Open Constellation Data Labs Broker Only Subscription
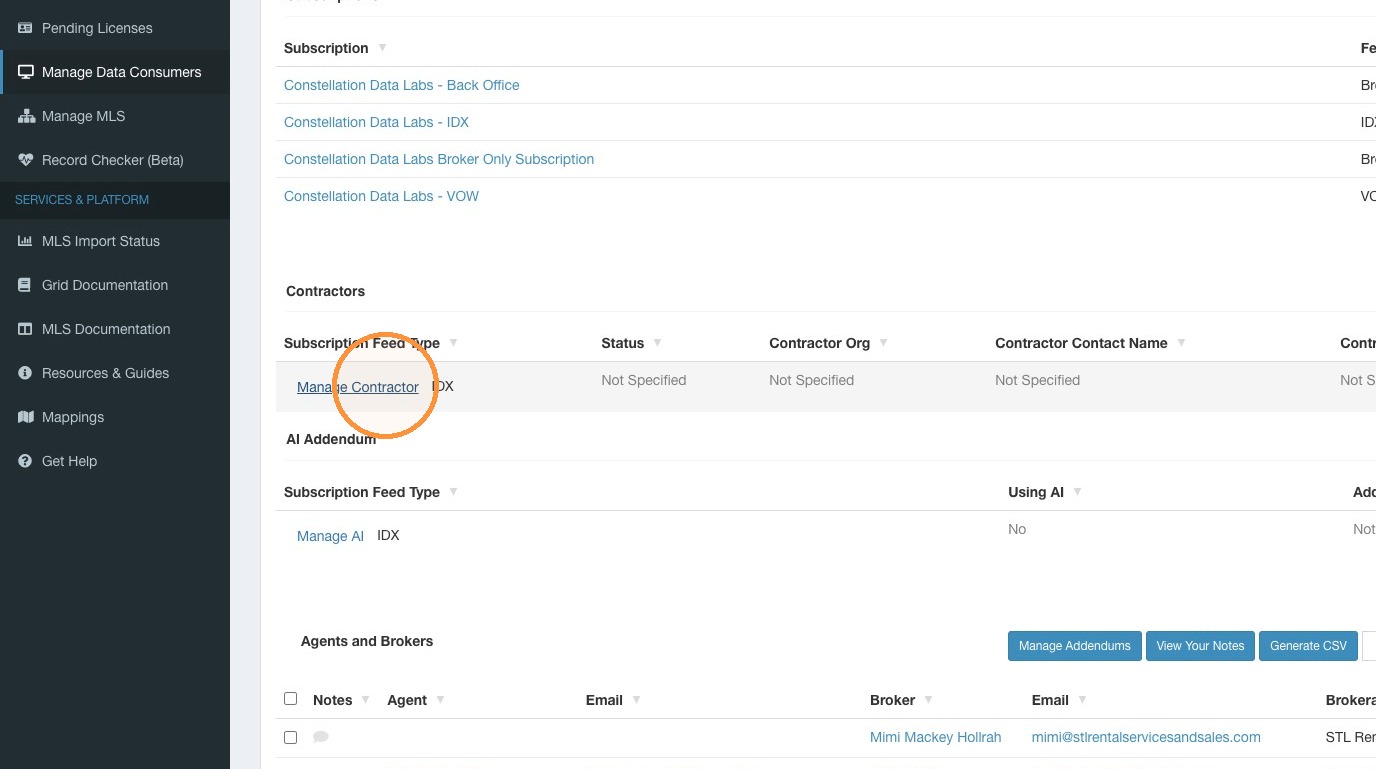 coord(439,159)
